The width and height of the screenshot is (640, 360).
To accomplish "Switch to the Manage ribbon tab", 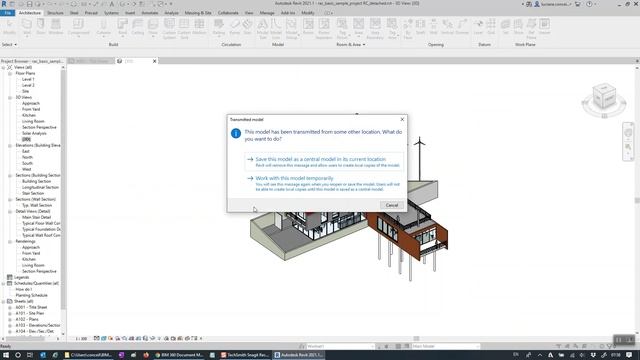I will [x=267, y=13].
